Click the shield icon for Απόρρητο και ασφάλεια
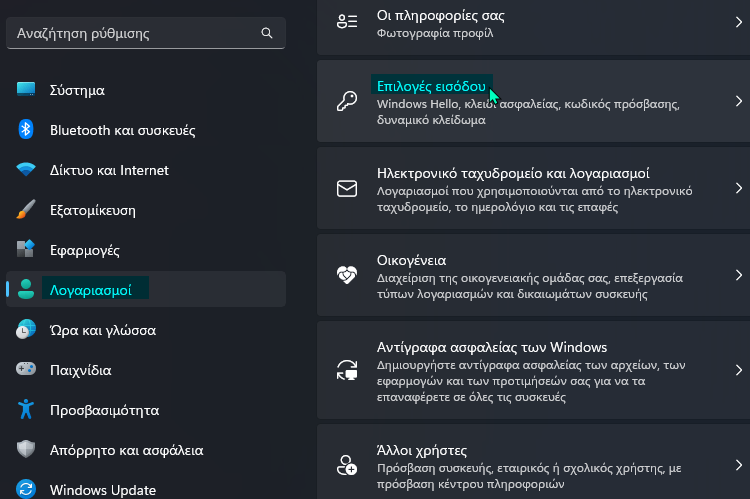750x499 pixels. 26,449
